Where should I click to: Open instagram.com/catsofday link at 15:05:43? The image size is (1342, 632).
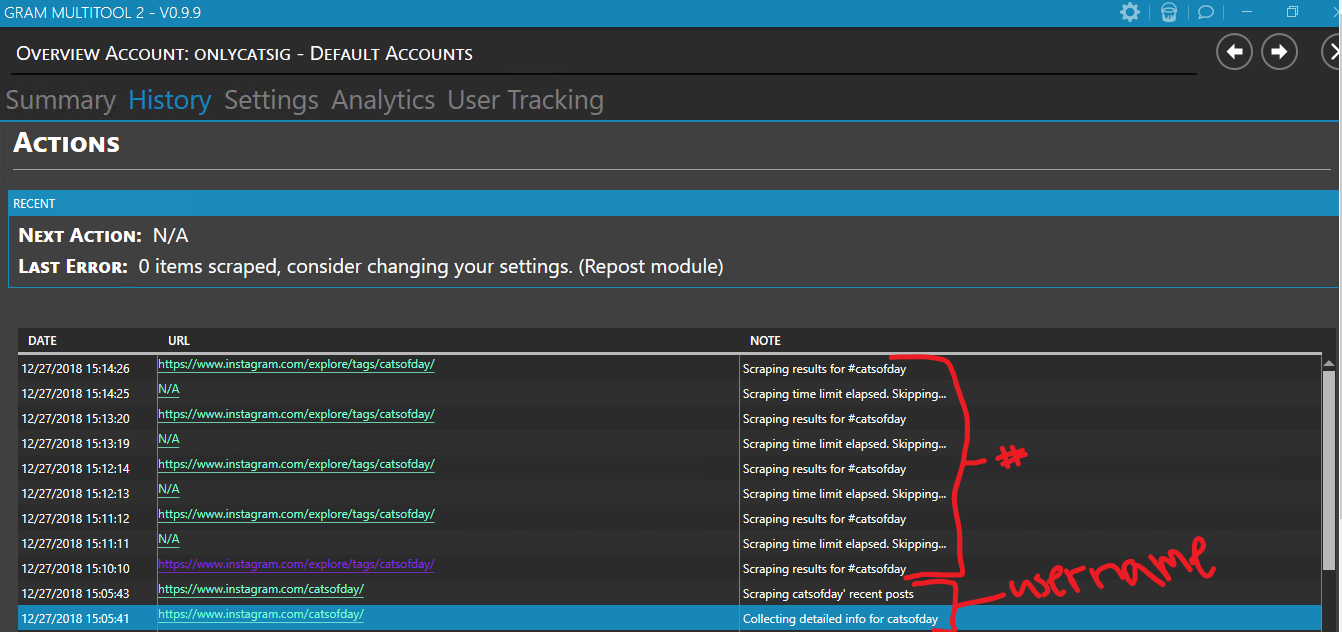point(261,590)
